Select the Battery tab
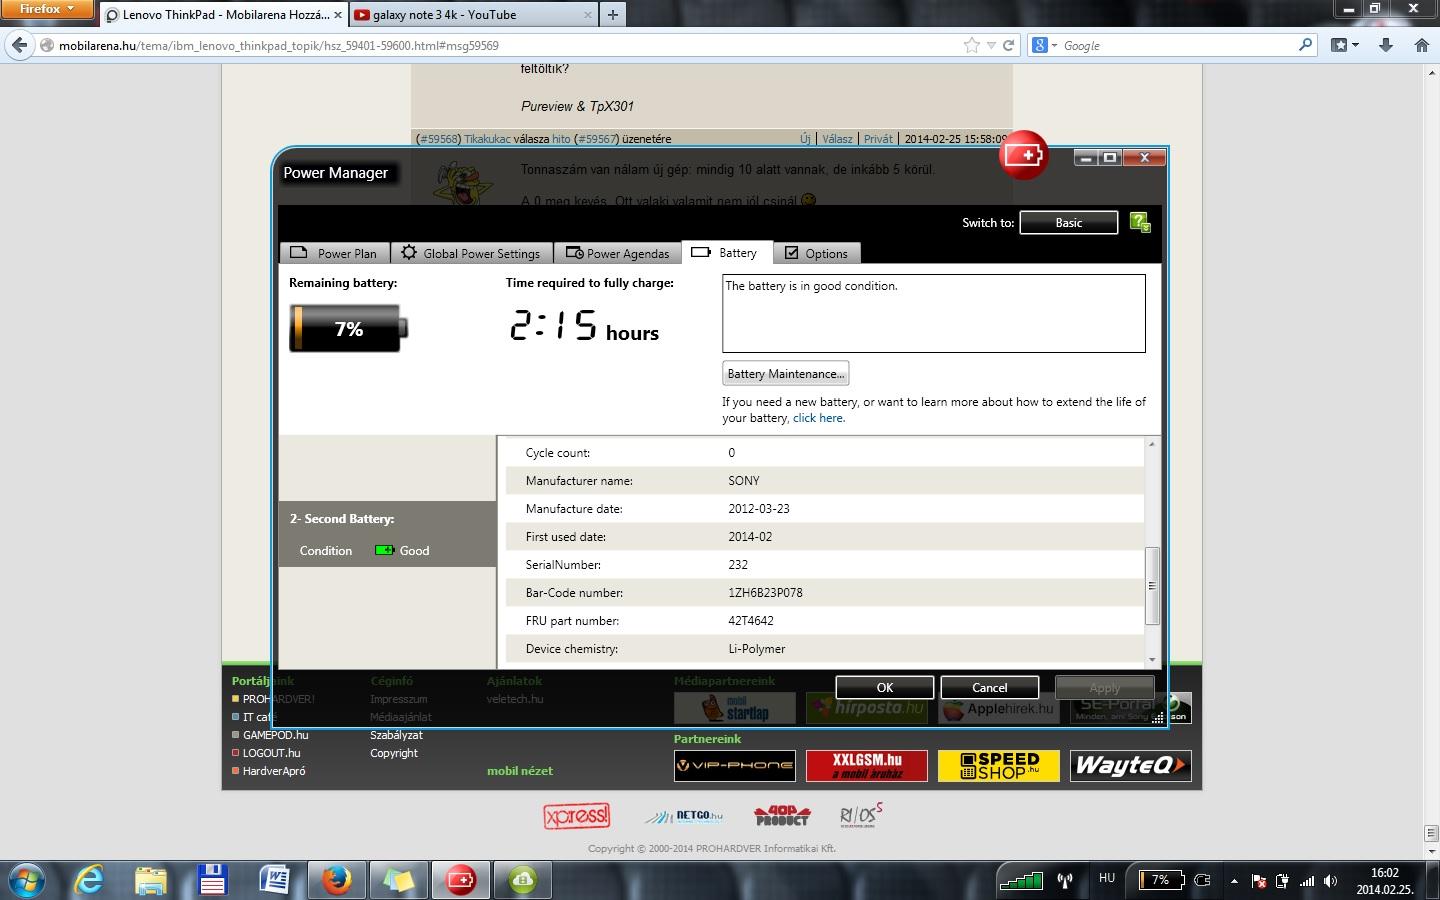Screen dimensions: 1440x900 pyautogui.click(x=726, y=253)
